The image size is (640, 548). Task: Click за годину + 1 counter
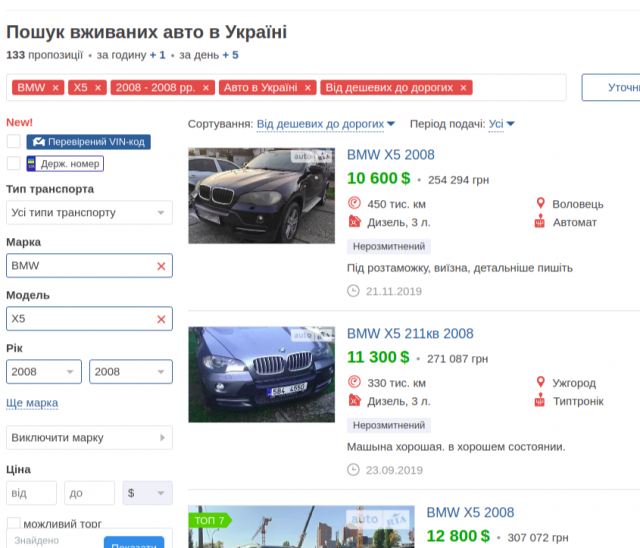coord(131,55)
